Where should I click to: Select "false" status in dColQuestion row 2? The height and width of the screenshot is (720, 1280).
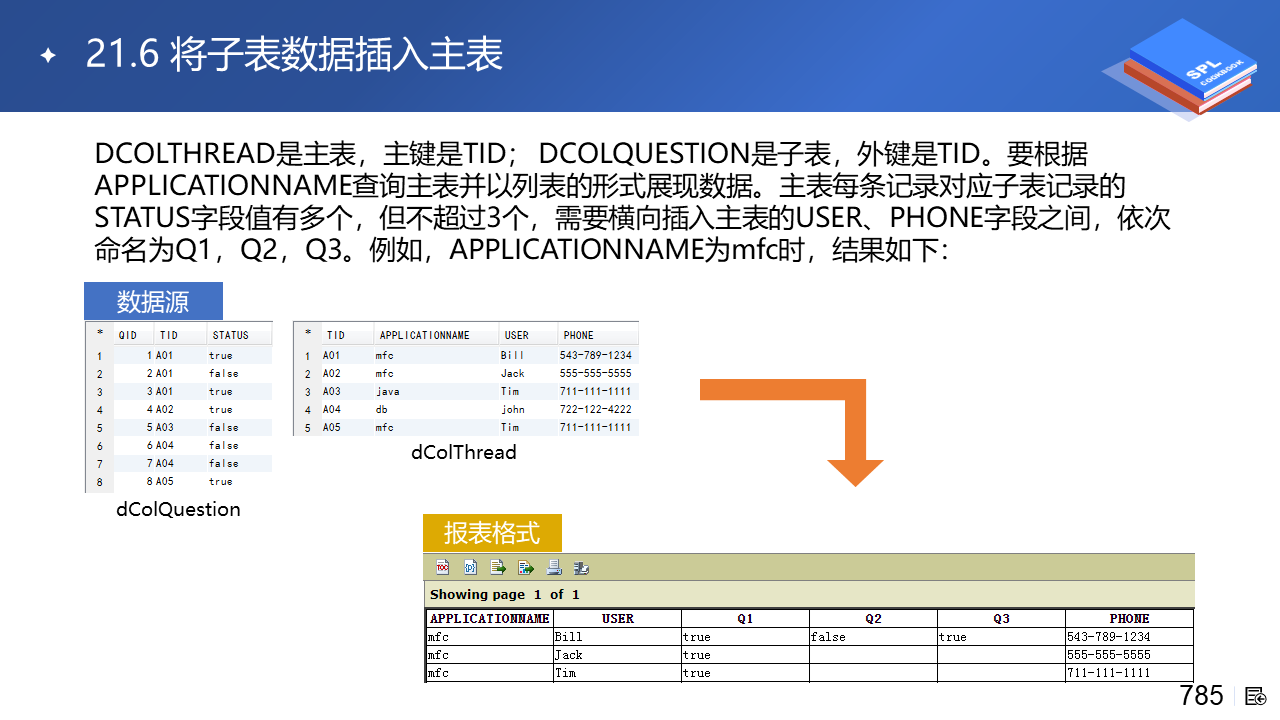(224, 373)
